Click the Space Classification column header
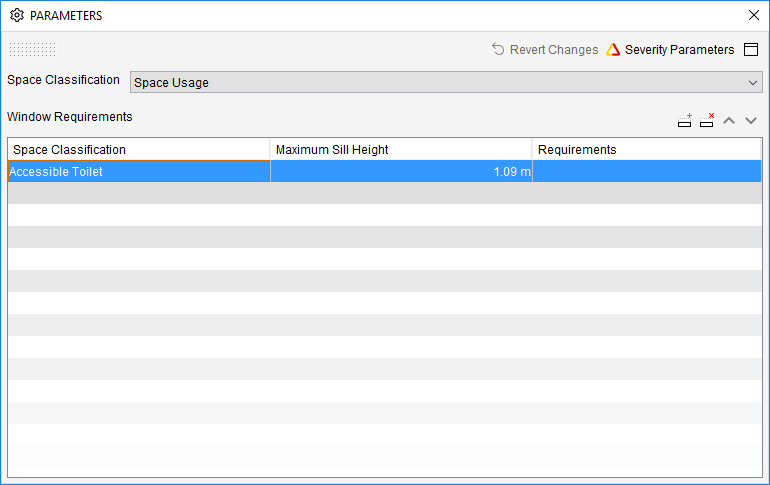Screen dimensions: 770x485 click(x=138, y=149)
